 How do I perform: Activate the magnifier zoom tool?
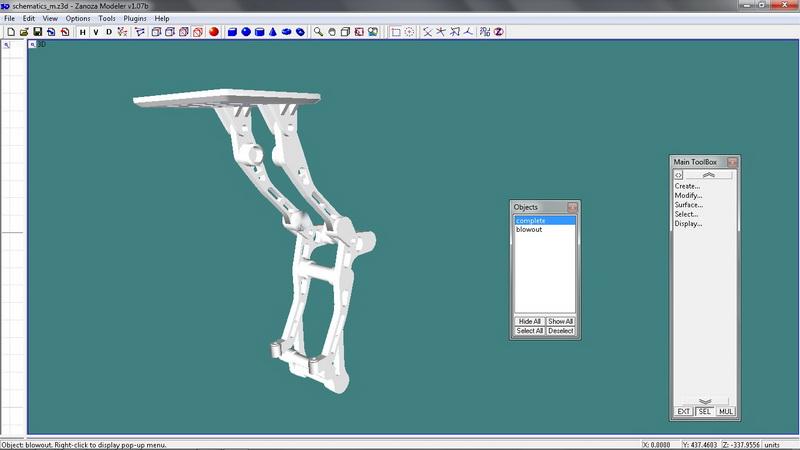(x=318, y=32)
